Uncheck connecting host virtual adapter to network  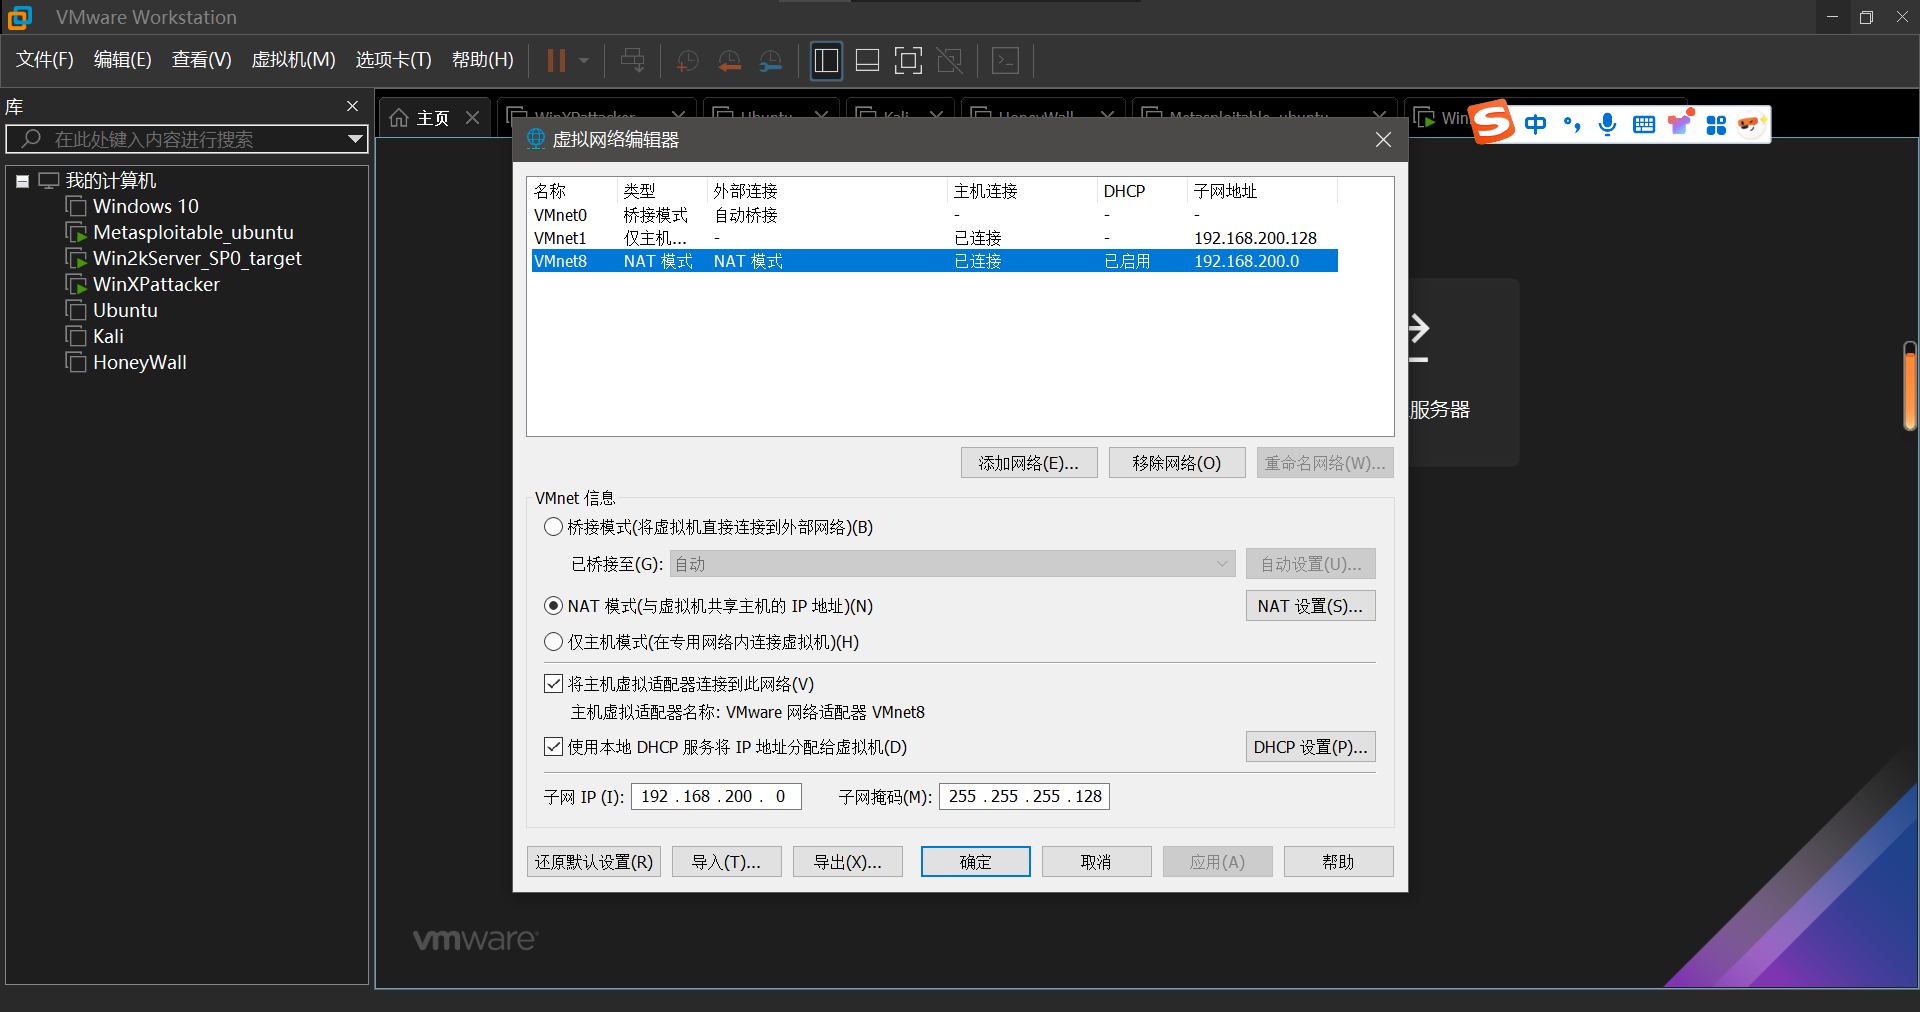pyautogui.click(x=554, y=684)
